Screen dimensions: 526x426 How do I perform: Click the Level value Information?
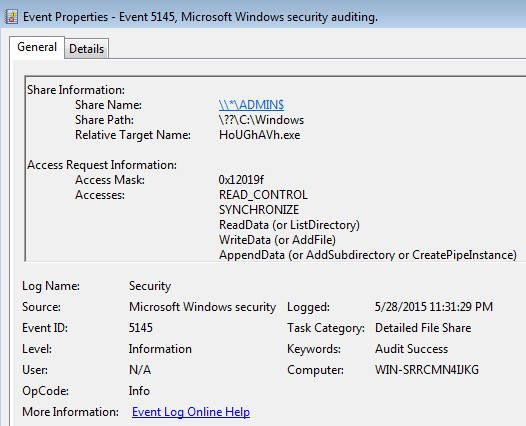click(x=160, y=349)
